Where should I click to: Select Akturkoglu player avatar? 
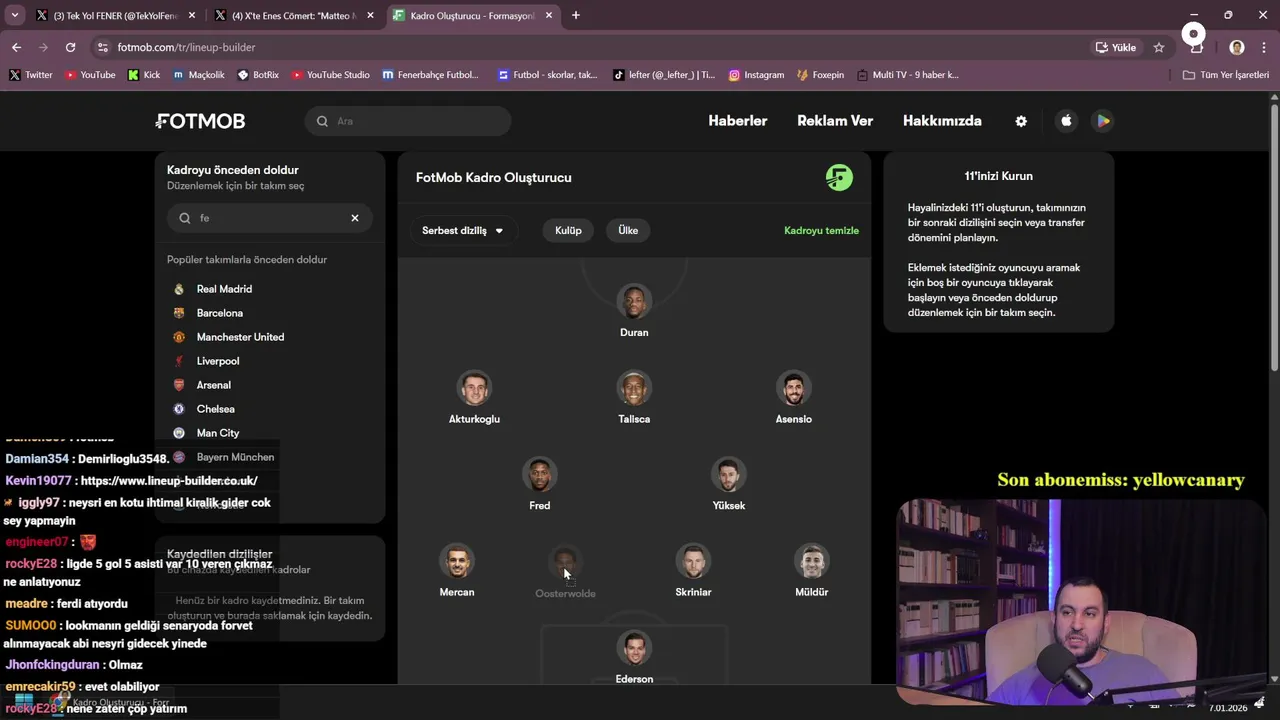click(474, 388)
